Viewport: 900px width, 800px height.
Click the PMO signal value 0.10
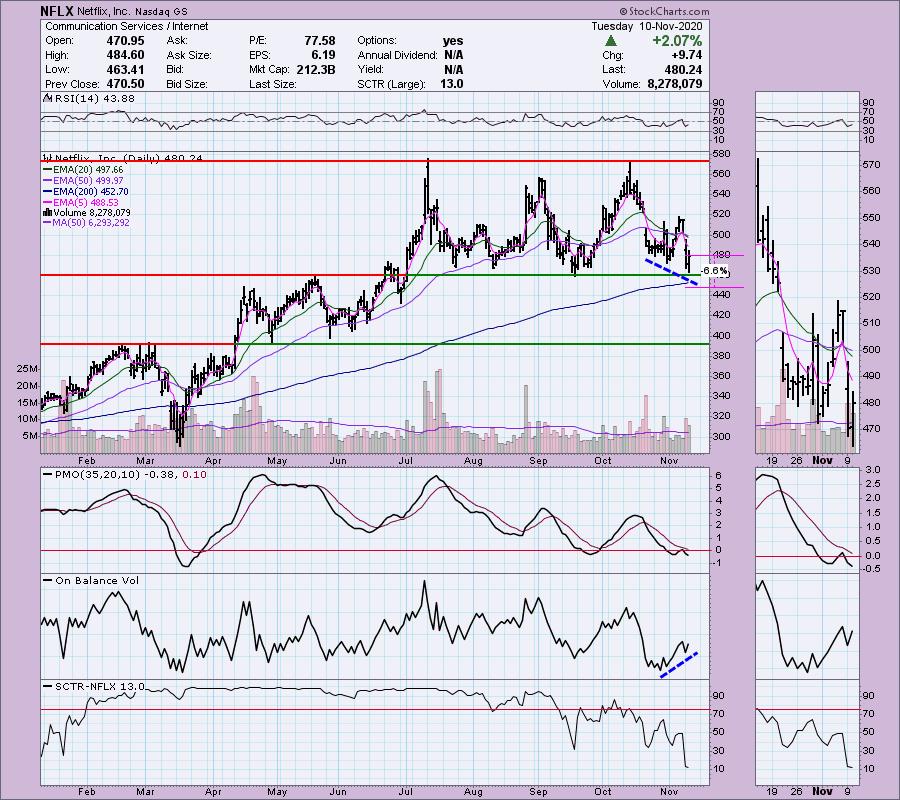coord(195,475)
